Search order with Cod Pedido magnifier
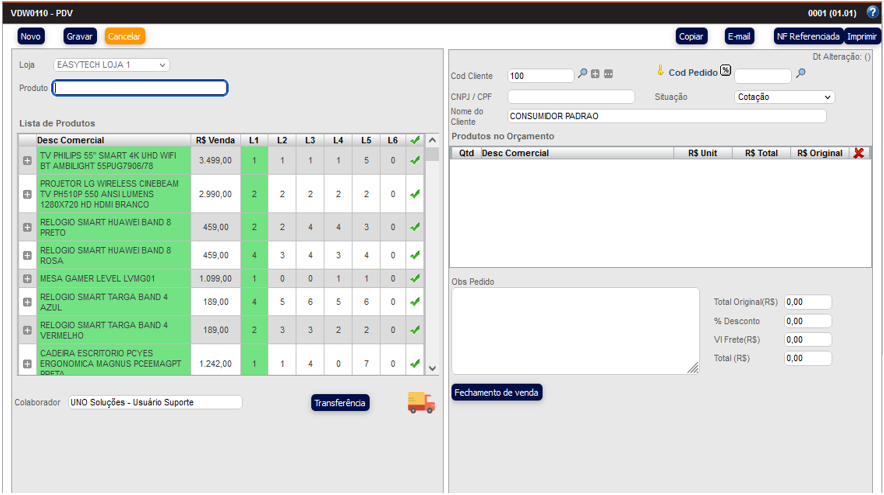884x495 pixels. point(800,74)
